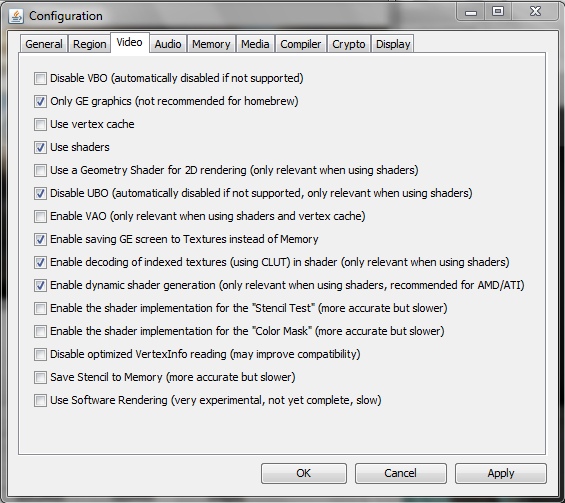The height and width of the screenshot is (503, 565).
Task: Toggle Use vertex cache checkbox
Action: pyautogui.click(x=40, y=124)
